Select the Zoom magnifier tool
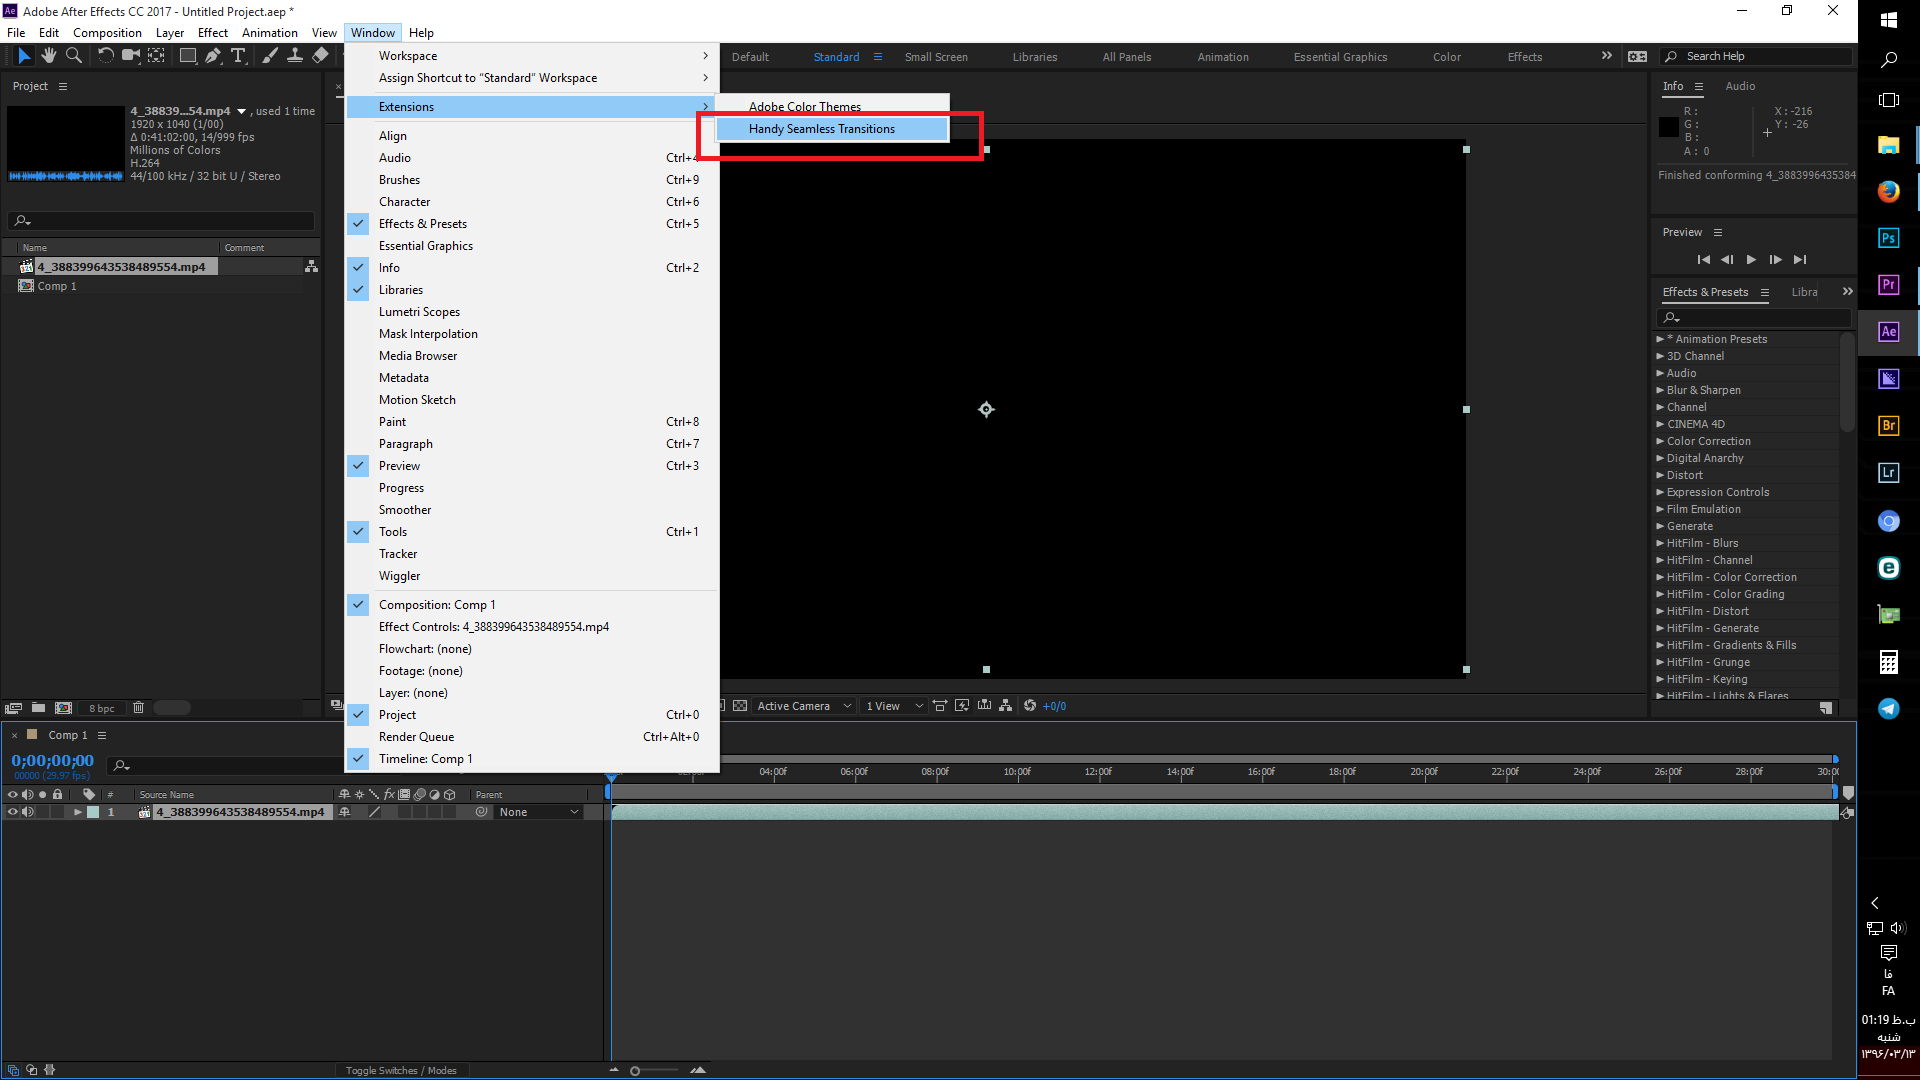 (74, 56)
